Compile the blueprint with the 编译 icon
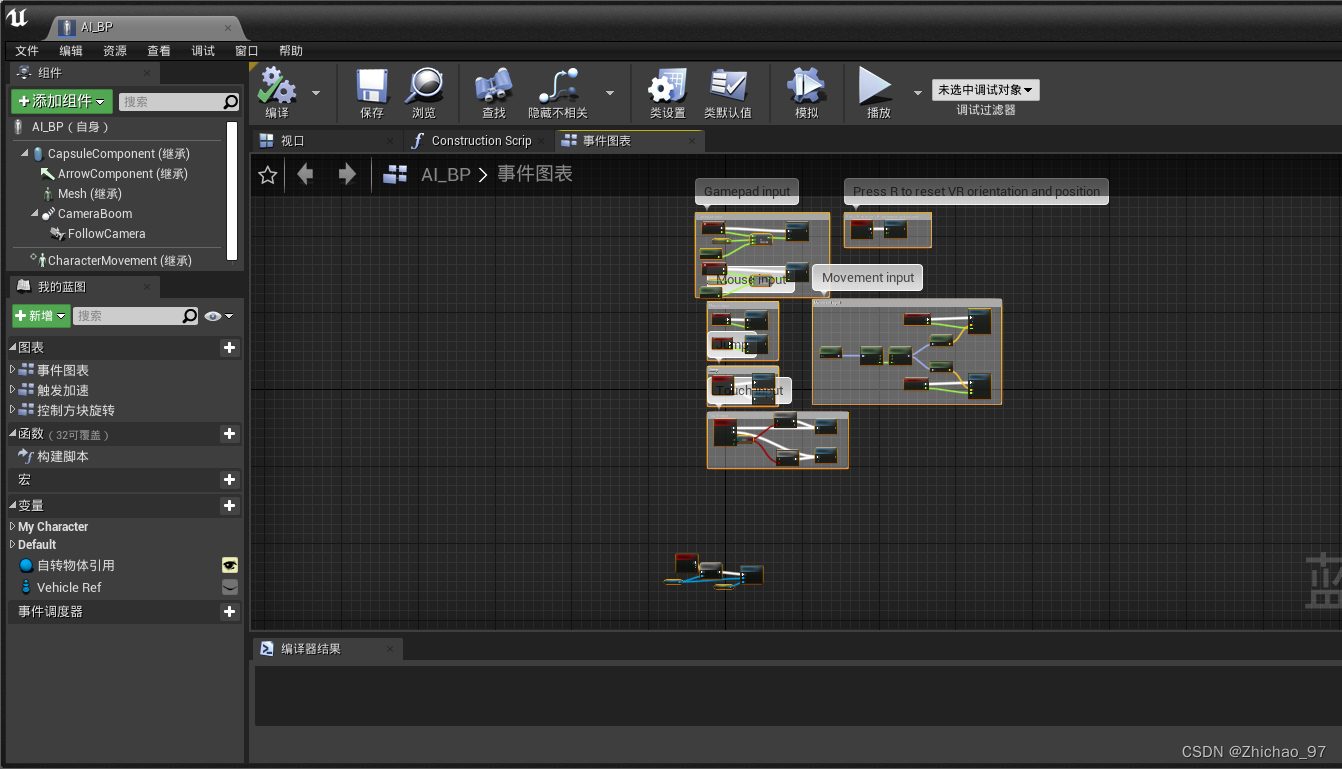This screenshot has height=769, width=1342. [276, 90]
